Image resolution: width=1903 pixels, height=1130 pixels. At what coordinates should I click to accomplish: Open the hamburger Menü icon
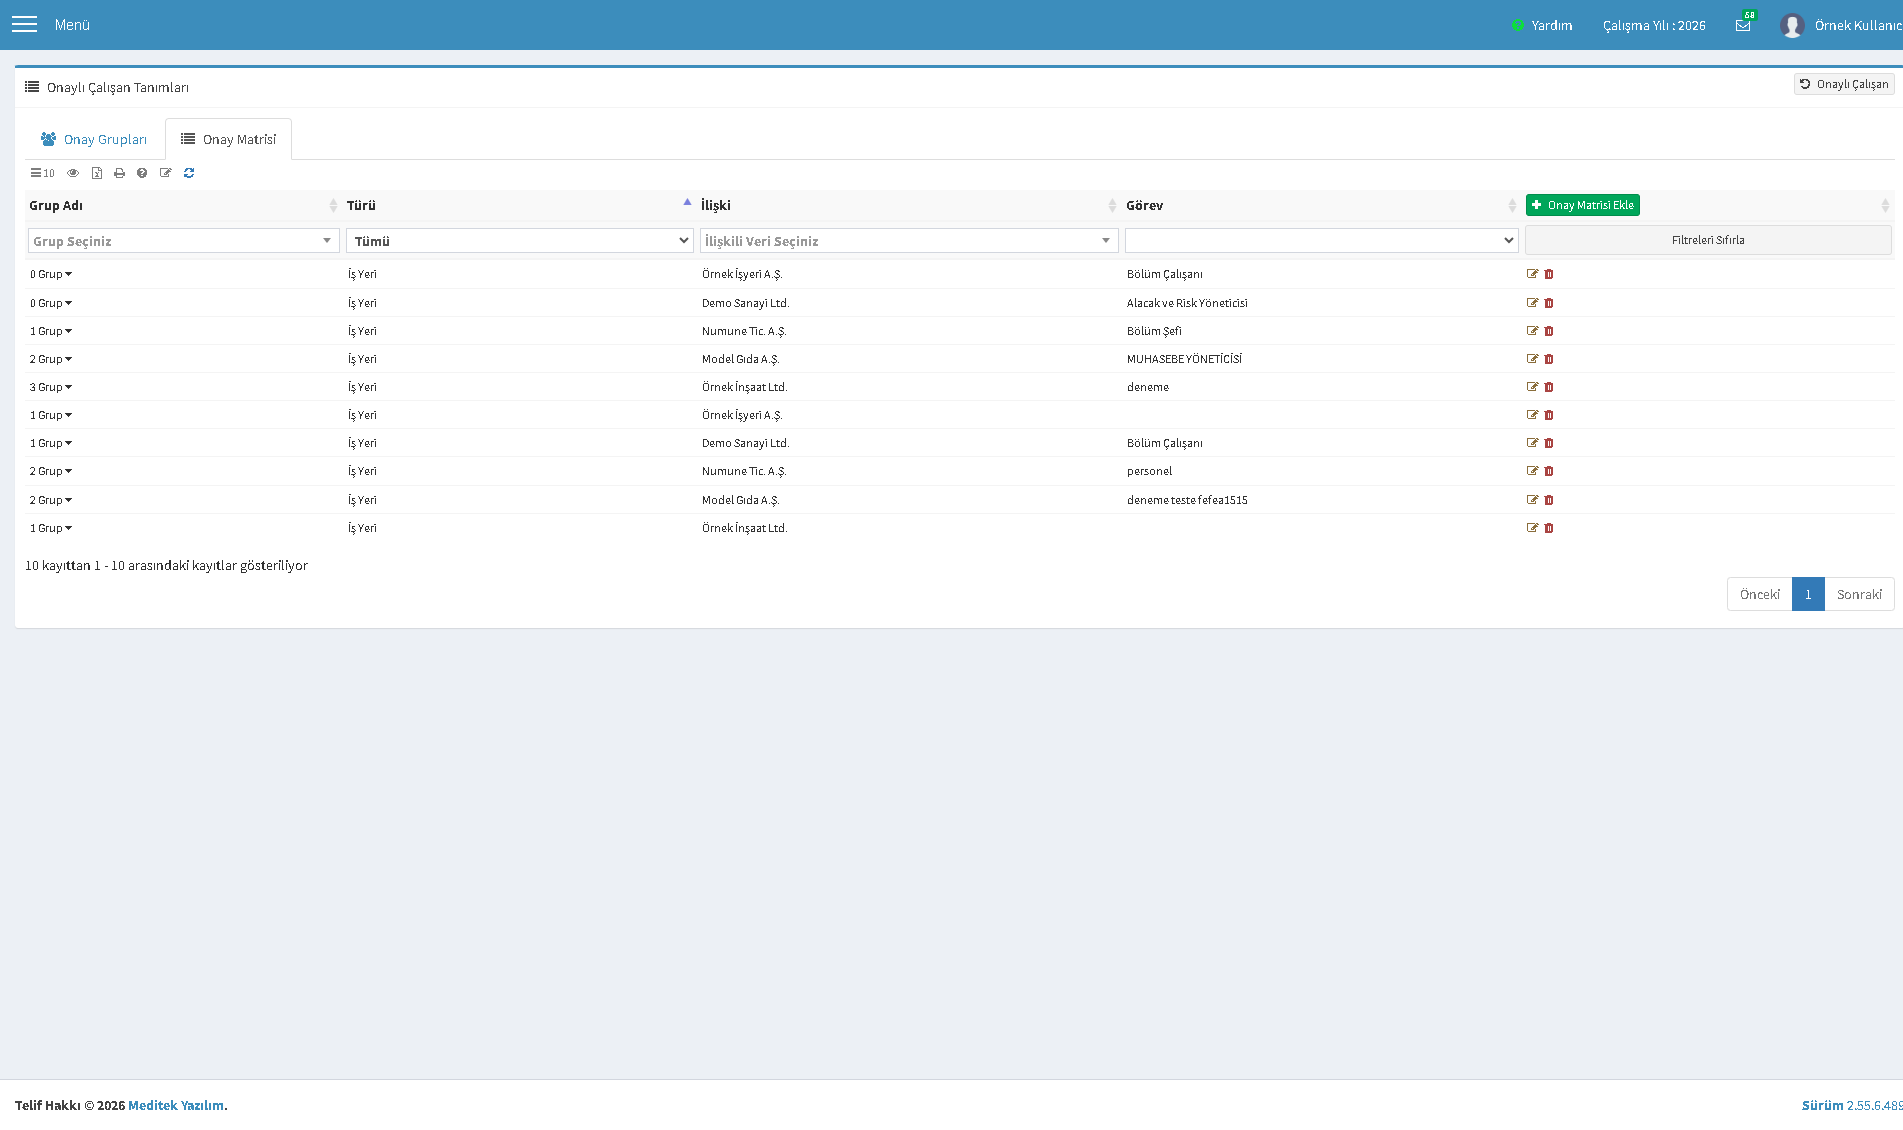pyautogui.click(x=24, y=24)
